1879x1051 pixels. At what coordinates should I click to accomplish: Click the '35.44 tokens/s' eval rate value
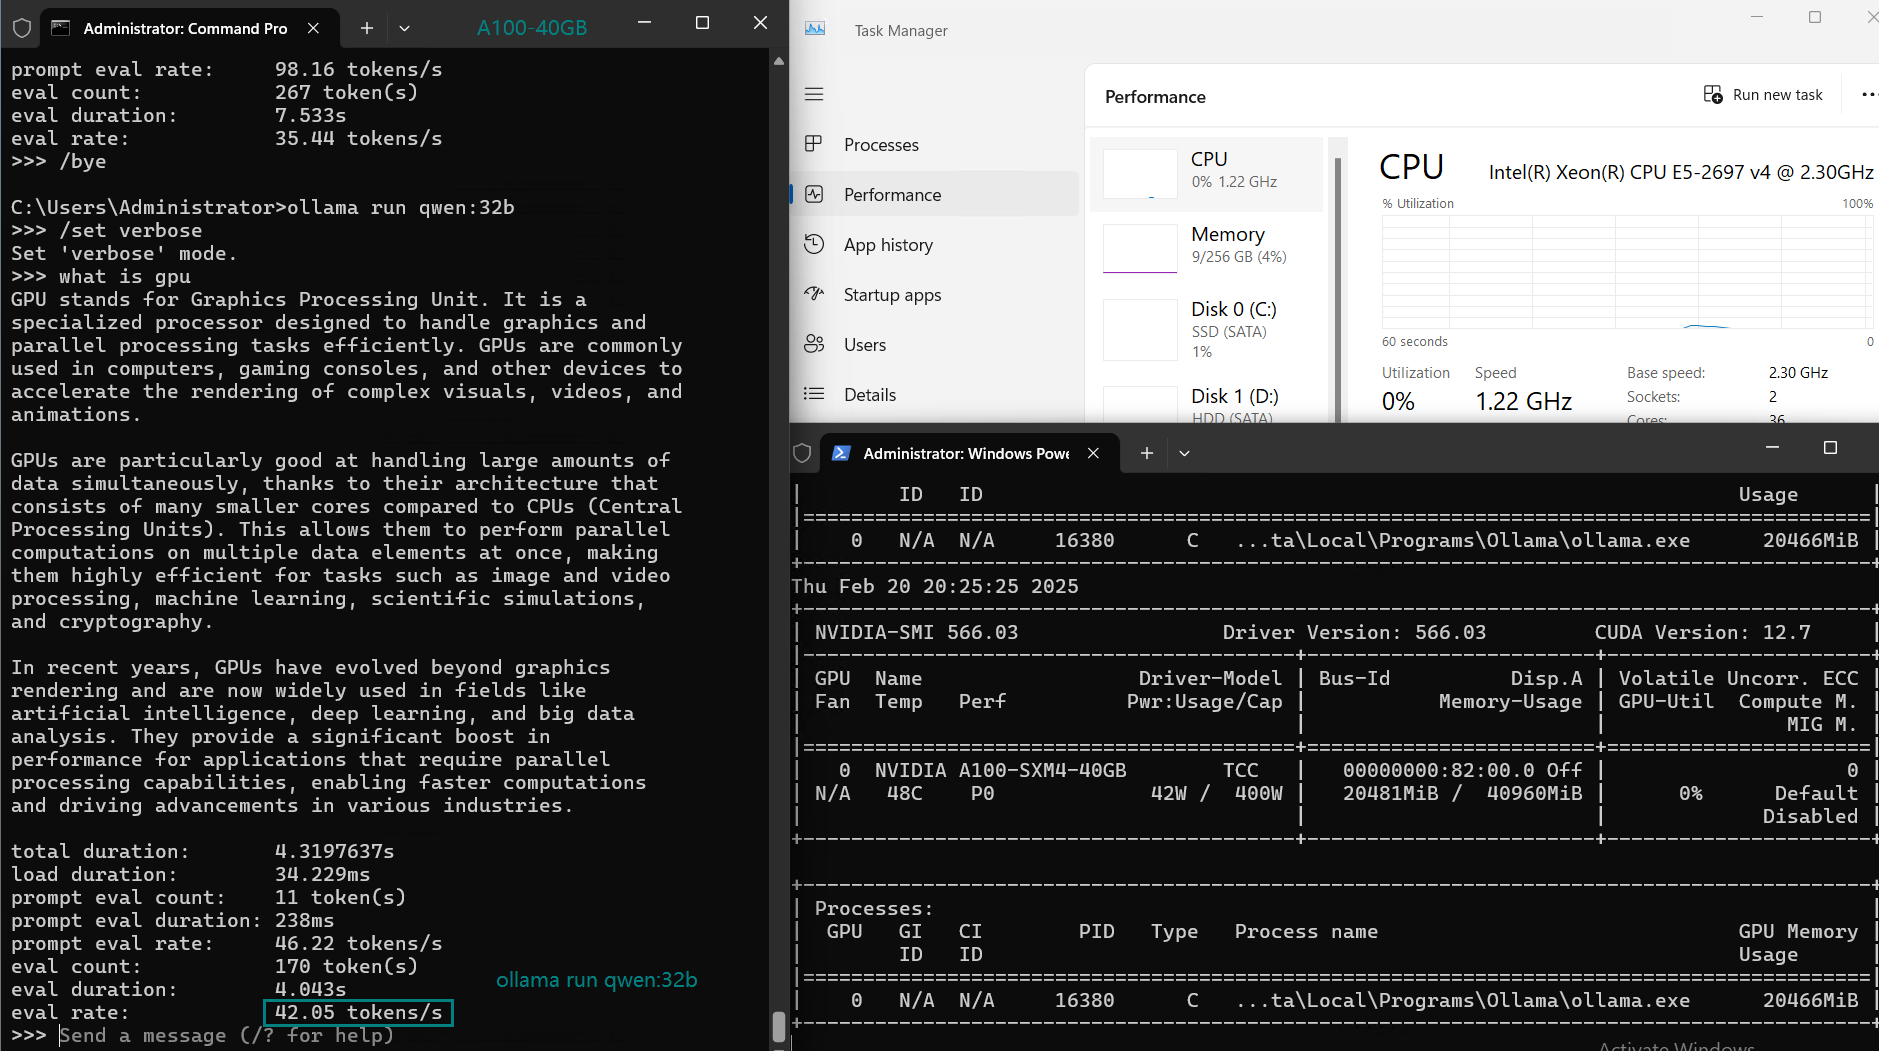(x=358, y=138)
